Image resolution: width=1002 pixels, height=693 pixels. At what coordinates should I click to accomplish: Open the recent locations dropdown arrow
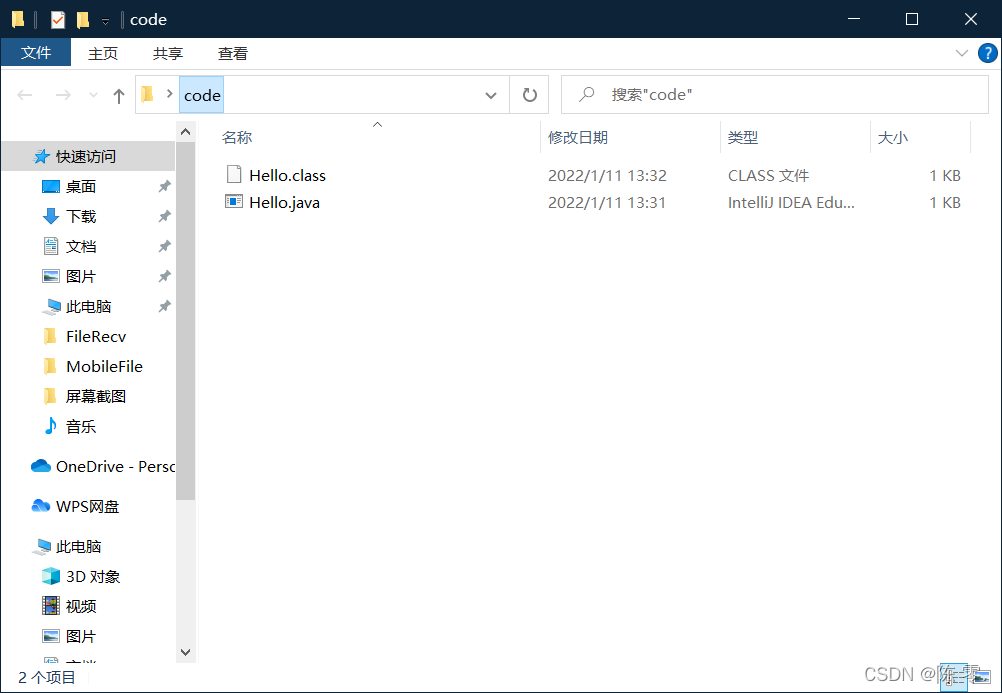(x=93, y=95)
